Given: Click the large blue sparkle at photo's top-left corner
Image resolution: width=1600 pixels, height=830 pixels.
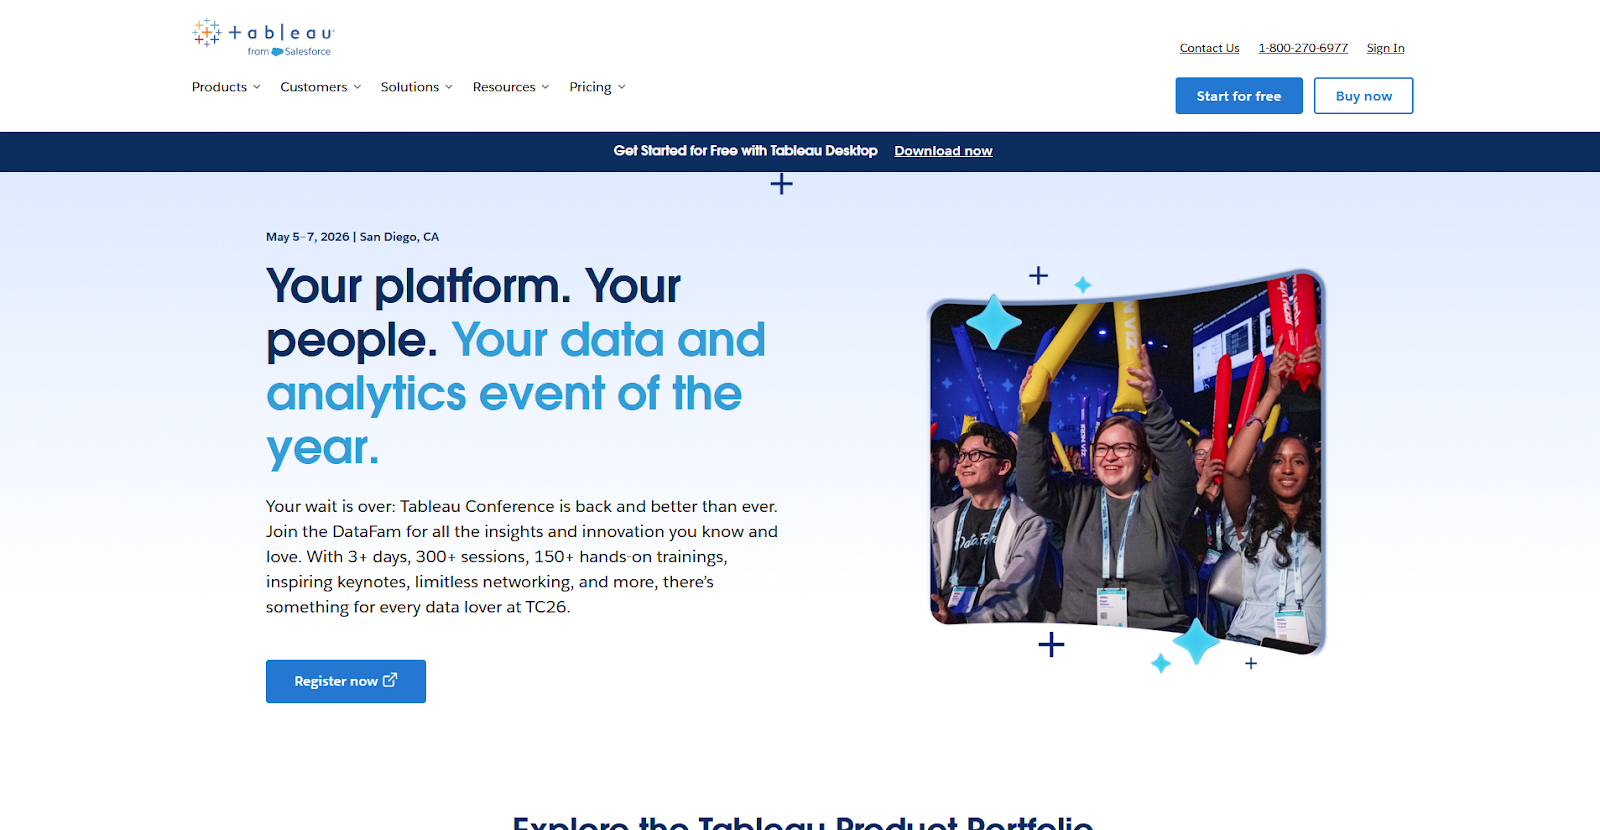Looking at the screenshot, I should pos(993,322).
